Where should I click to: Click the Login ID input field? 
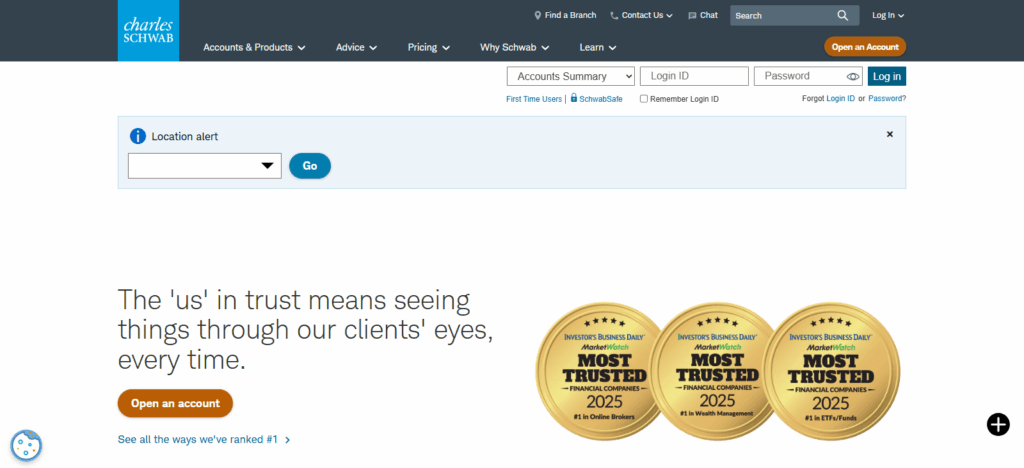(694, 76)
